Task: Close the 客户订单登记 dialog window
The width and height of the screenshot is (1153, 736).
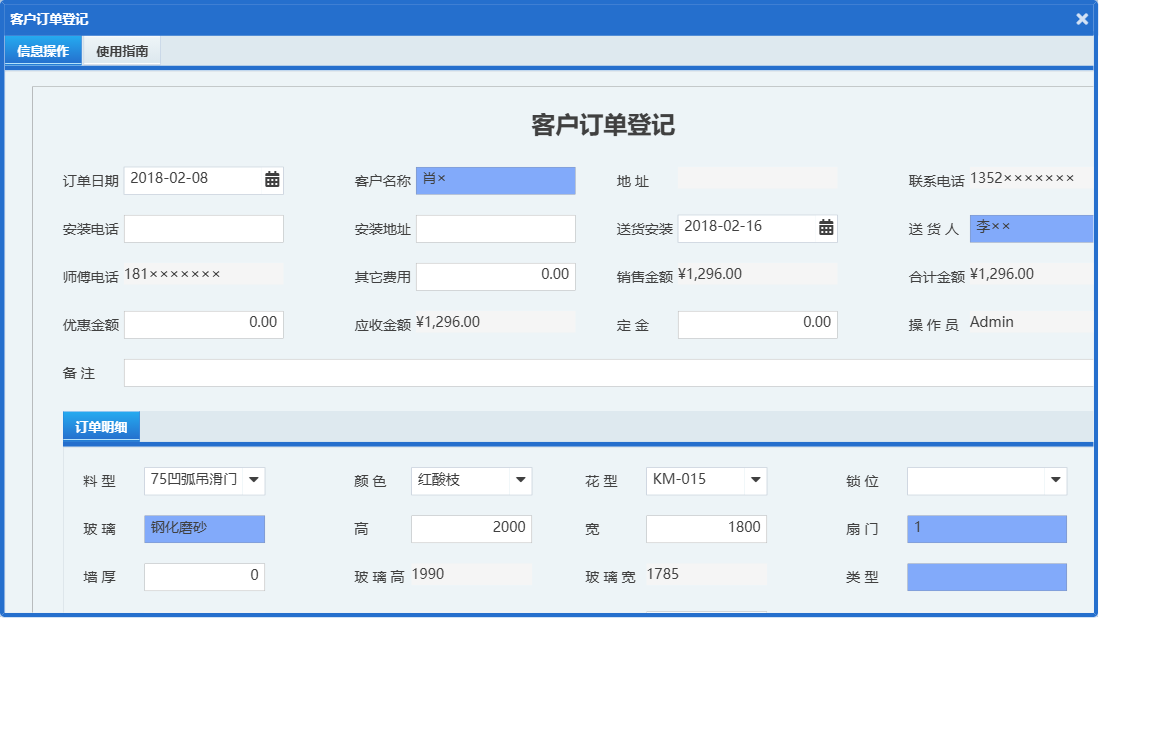Action: 1081,18
